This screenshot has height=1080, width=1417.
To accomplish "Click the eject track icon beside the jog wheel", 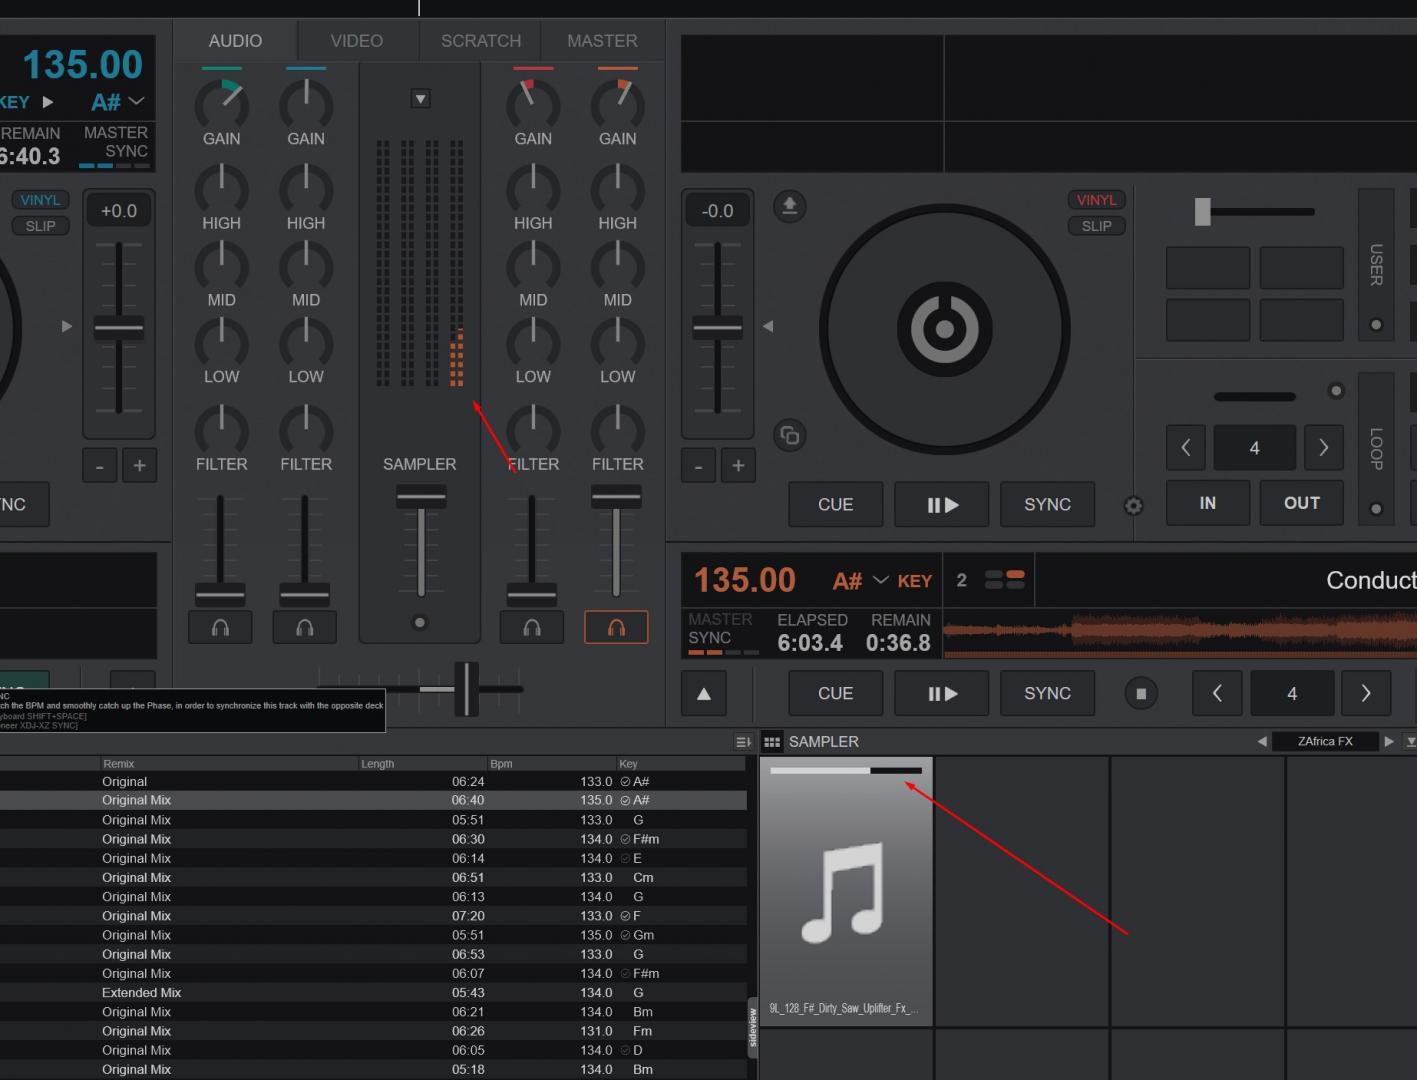I will (x=789, y=206).
